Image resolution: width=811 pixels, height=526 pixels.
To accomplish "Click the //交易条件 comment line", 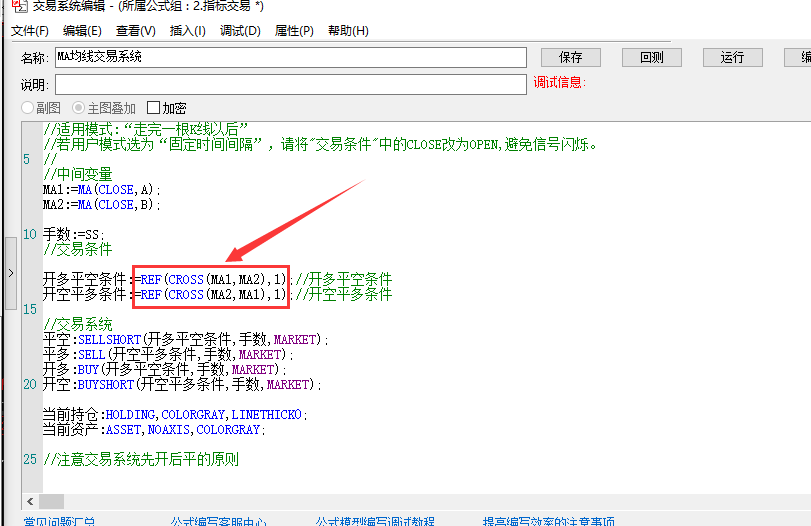I will click(78, 249).
